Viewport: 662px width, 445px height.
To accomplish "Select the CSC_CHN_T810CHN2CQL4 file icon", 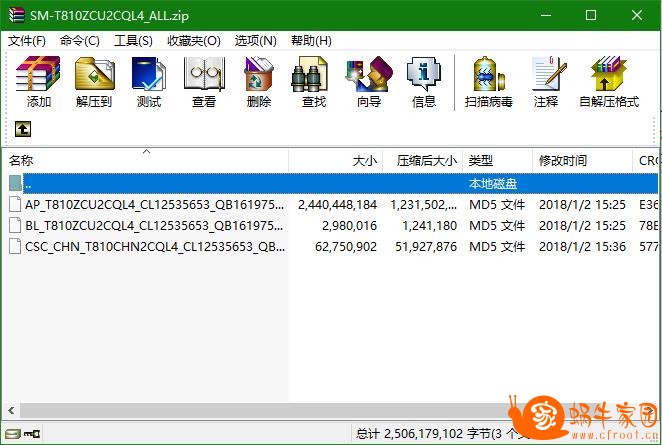I will coord(15,246).
